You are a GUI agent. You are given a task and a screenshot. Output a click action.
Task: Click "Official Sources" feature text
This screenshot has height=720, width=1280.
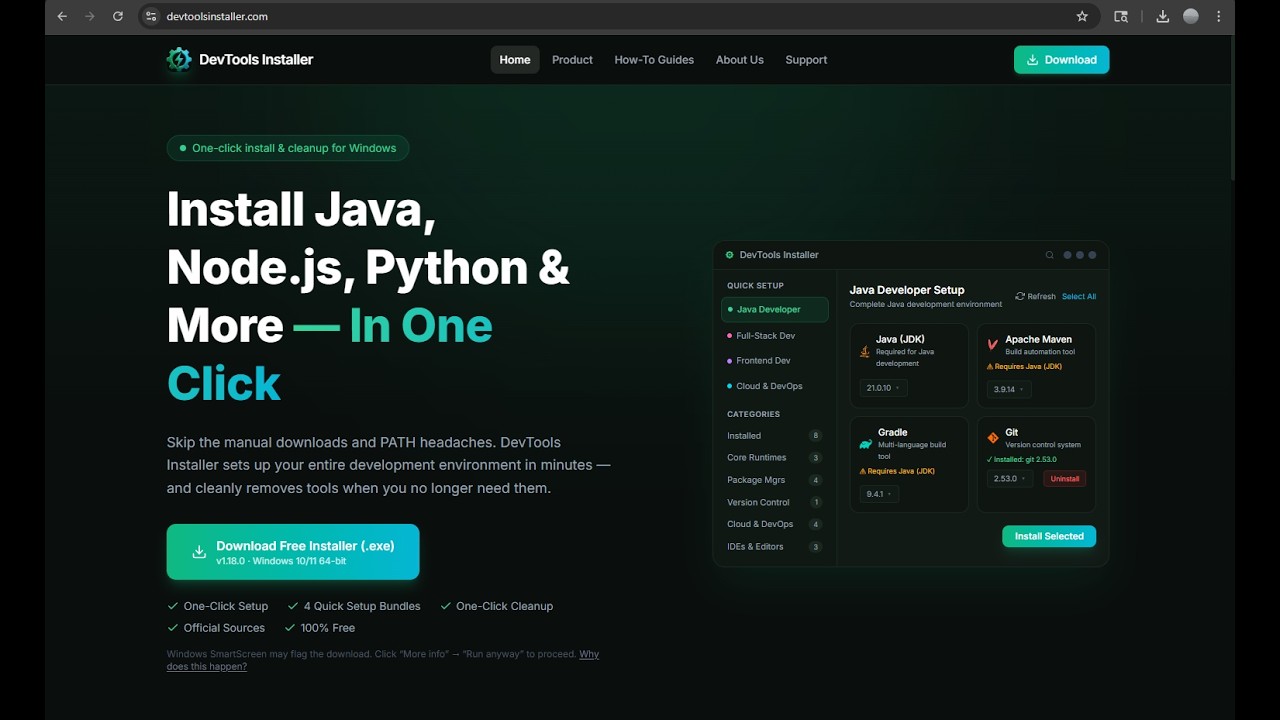[224, 628]
